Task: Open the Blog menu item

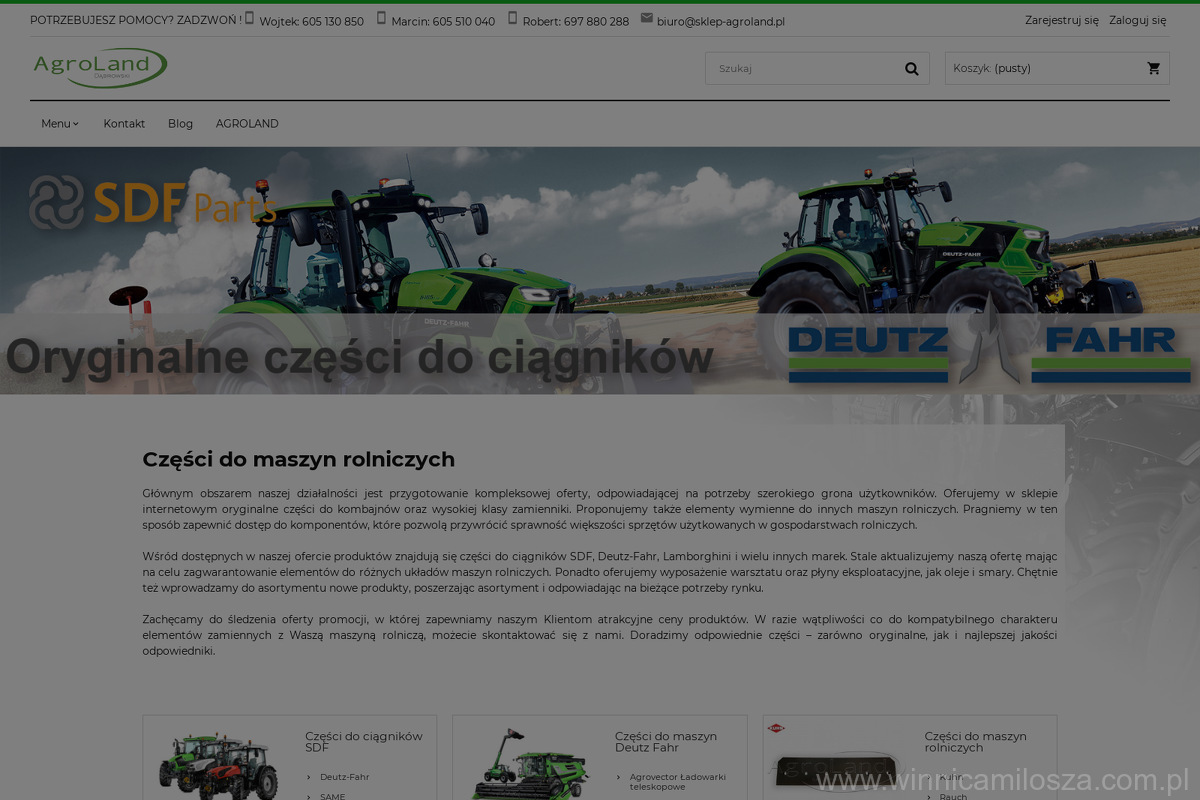Action: coord(180,124)
